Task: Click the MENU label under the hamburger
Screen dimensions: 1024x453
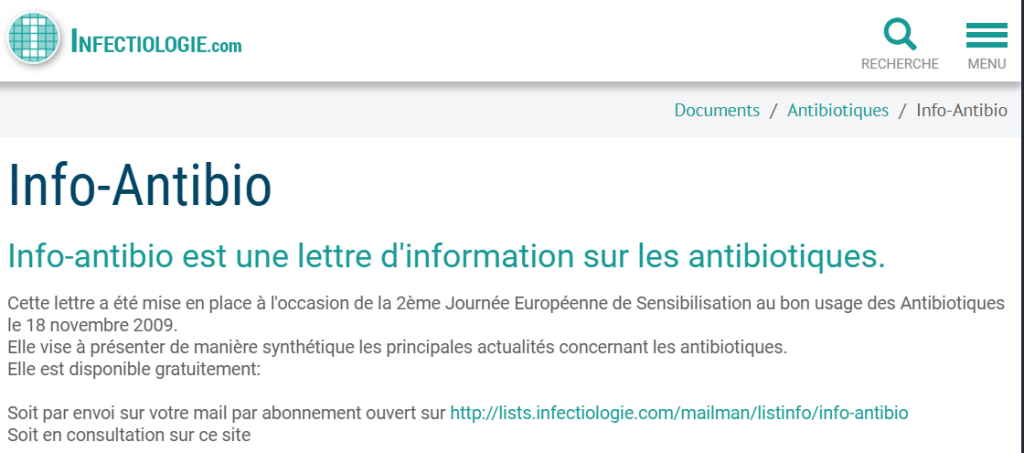Action: (x=986, y=64)
